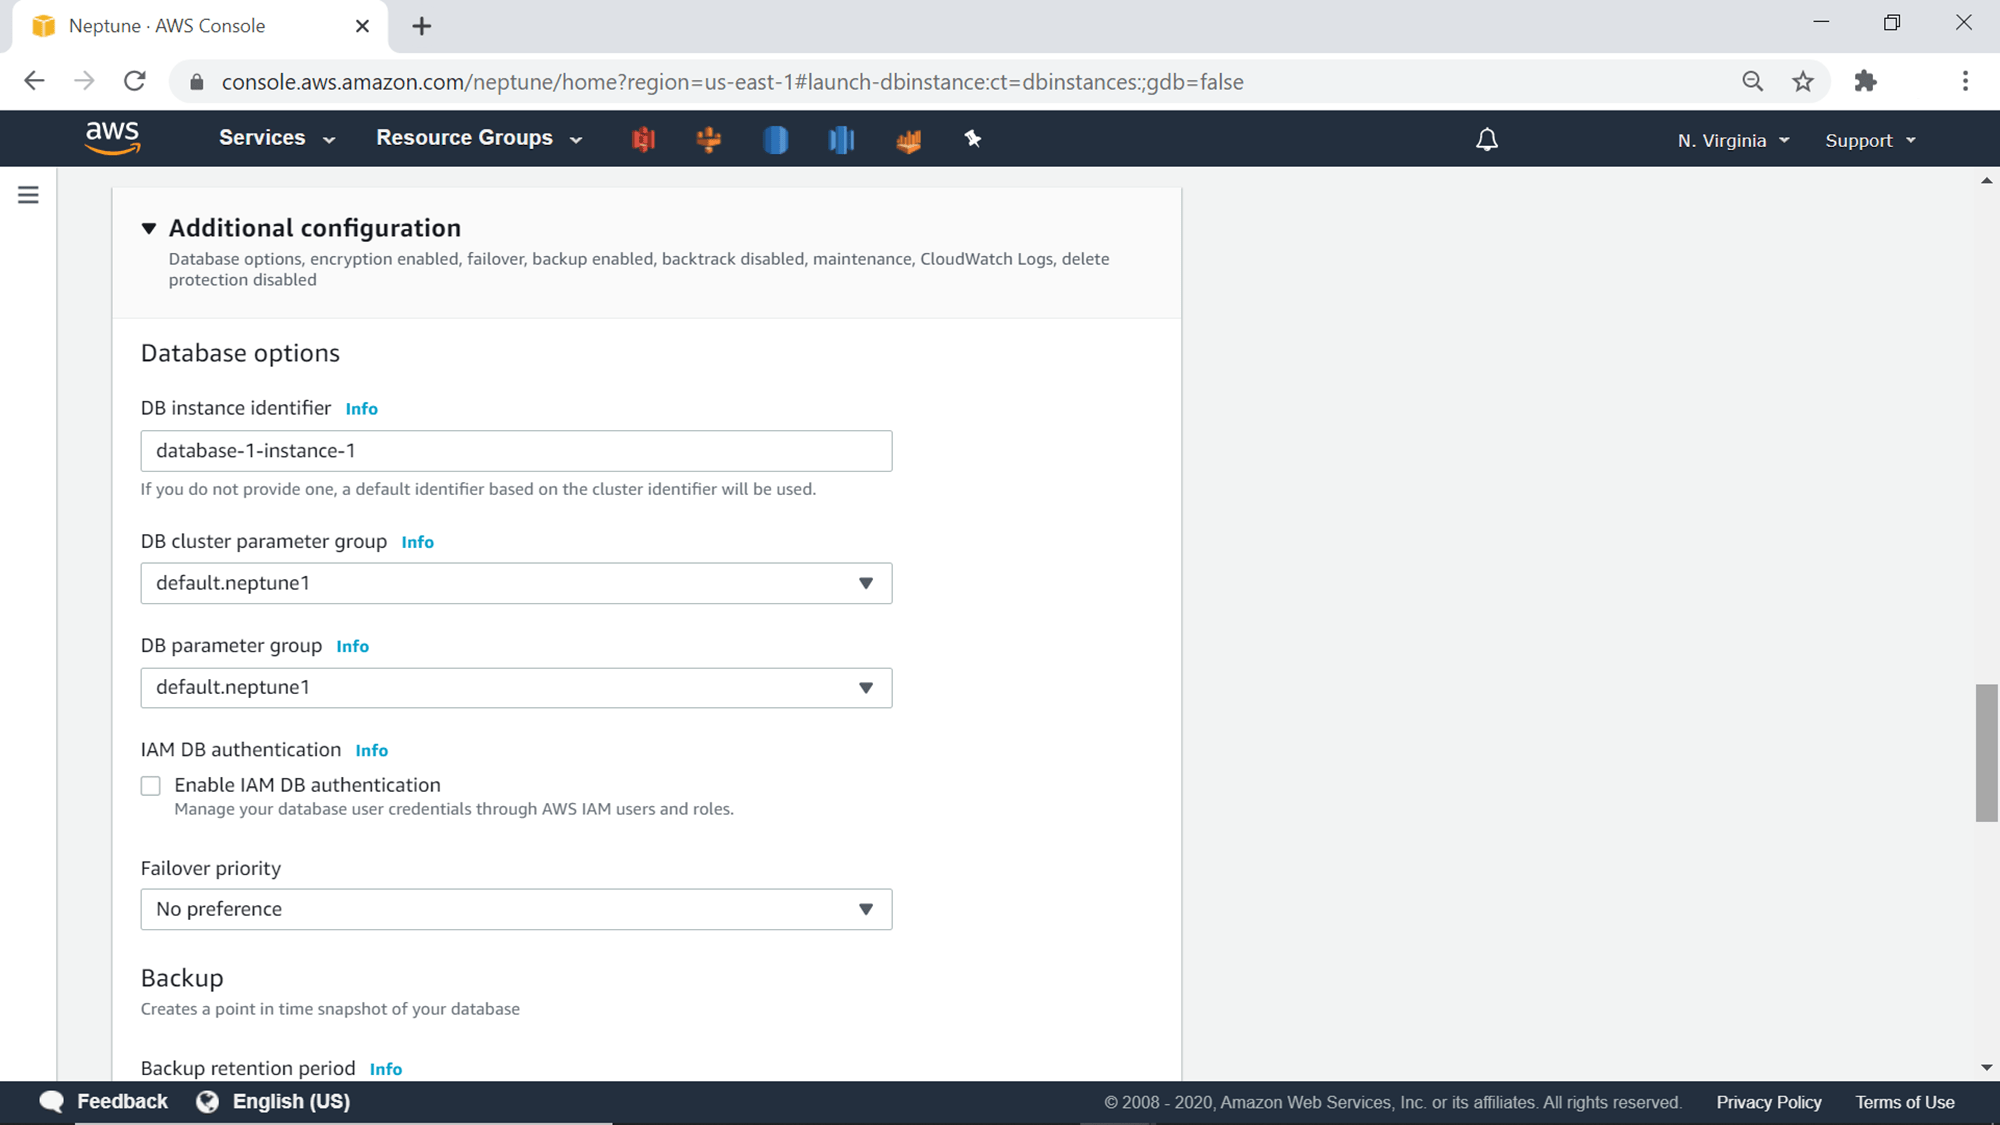Click the DB instance identifier text field
This screenshot has width=2000, height=1125.
(515, 451)
